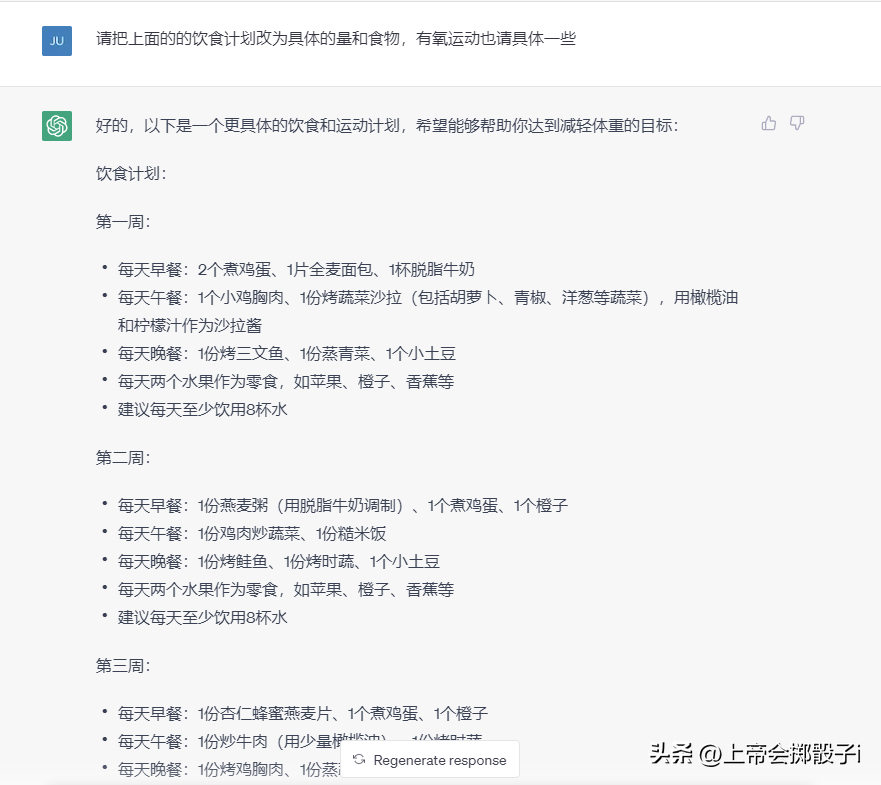Click the 饮食计划 heading text
The width and height of the screenshot is (881, 785).
pyautogui.click(x=130, y=173)
